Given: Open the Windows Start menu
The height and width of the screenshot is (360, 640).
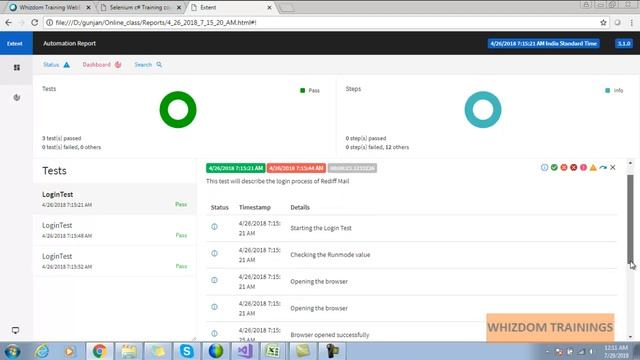Looking at the screenshot, I should [12, 351].
